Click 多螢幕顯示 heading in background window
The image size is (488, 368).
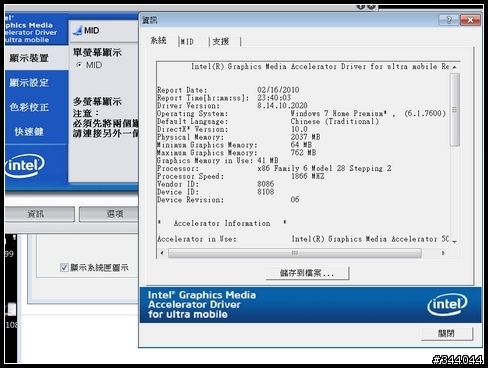click(x=97, y=101)
